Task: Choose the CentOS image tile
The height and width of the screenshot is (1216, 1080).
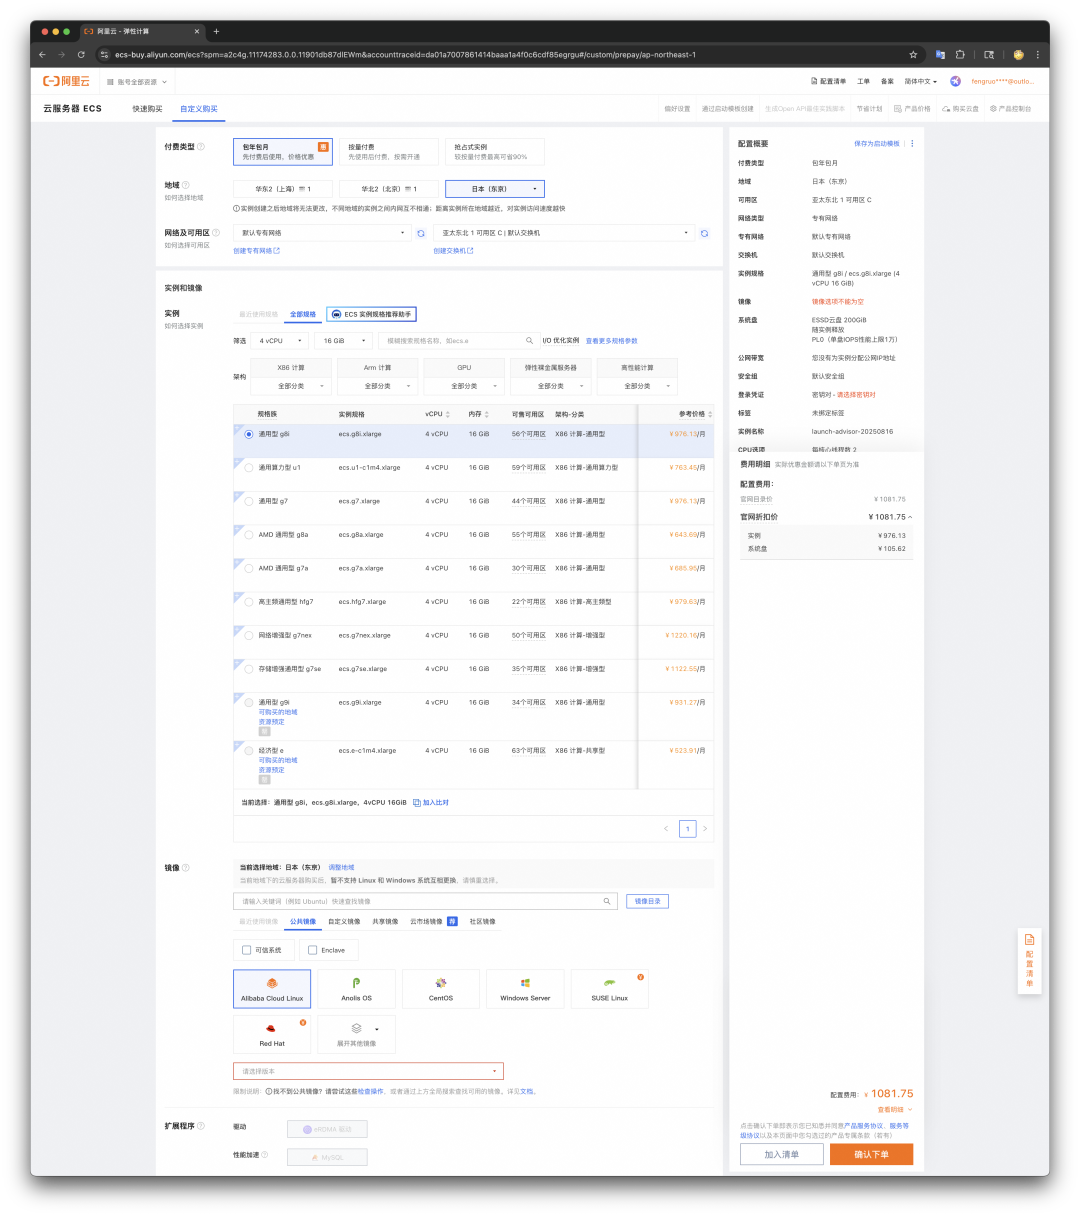Action: (441, 989)
